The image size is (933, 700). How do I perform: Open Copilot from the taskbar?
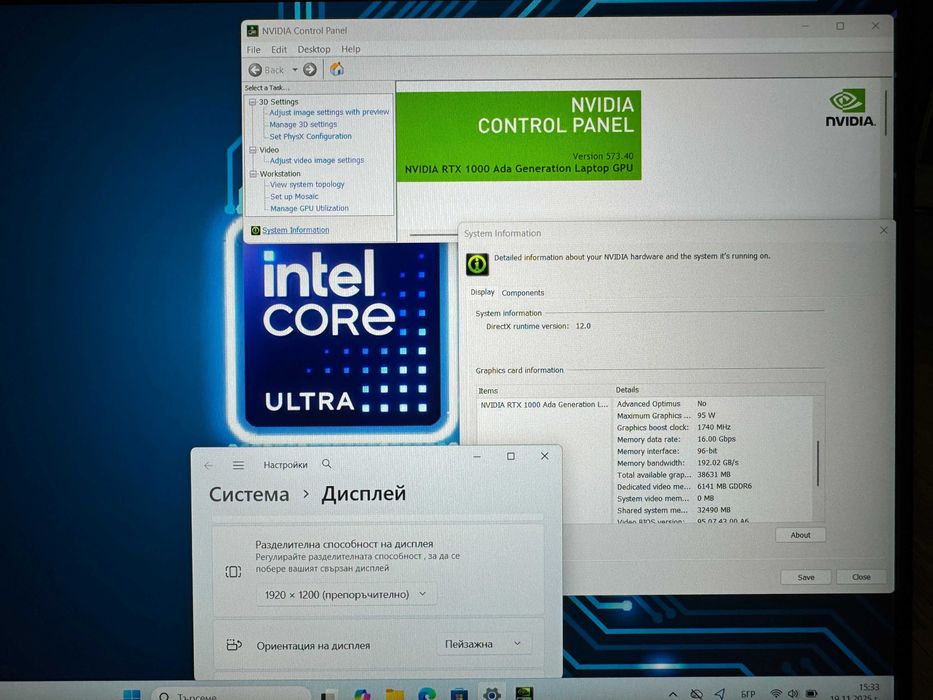click(362, 695)
